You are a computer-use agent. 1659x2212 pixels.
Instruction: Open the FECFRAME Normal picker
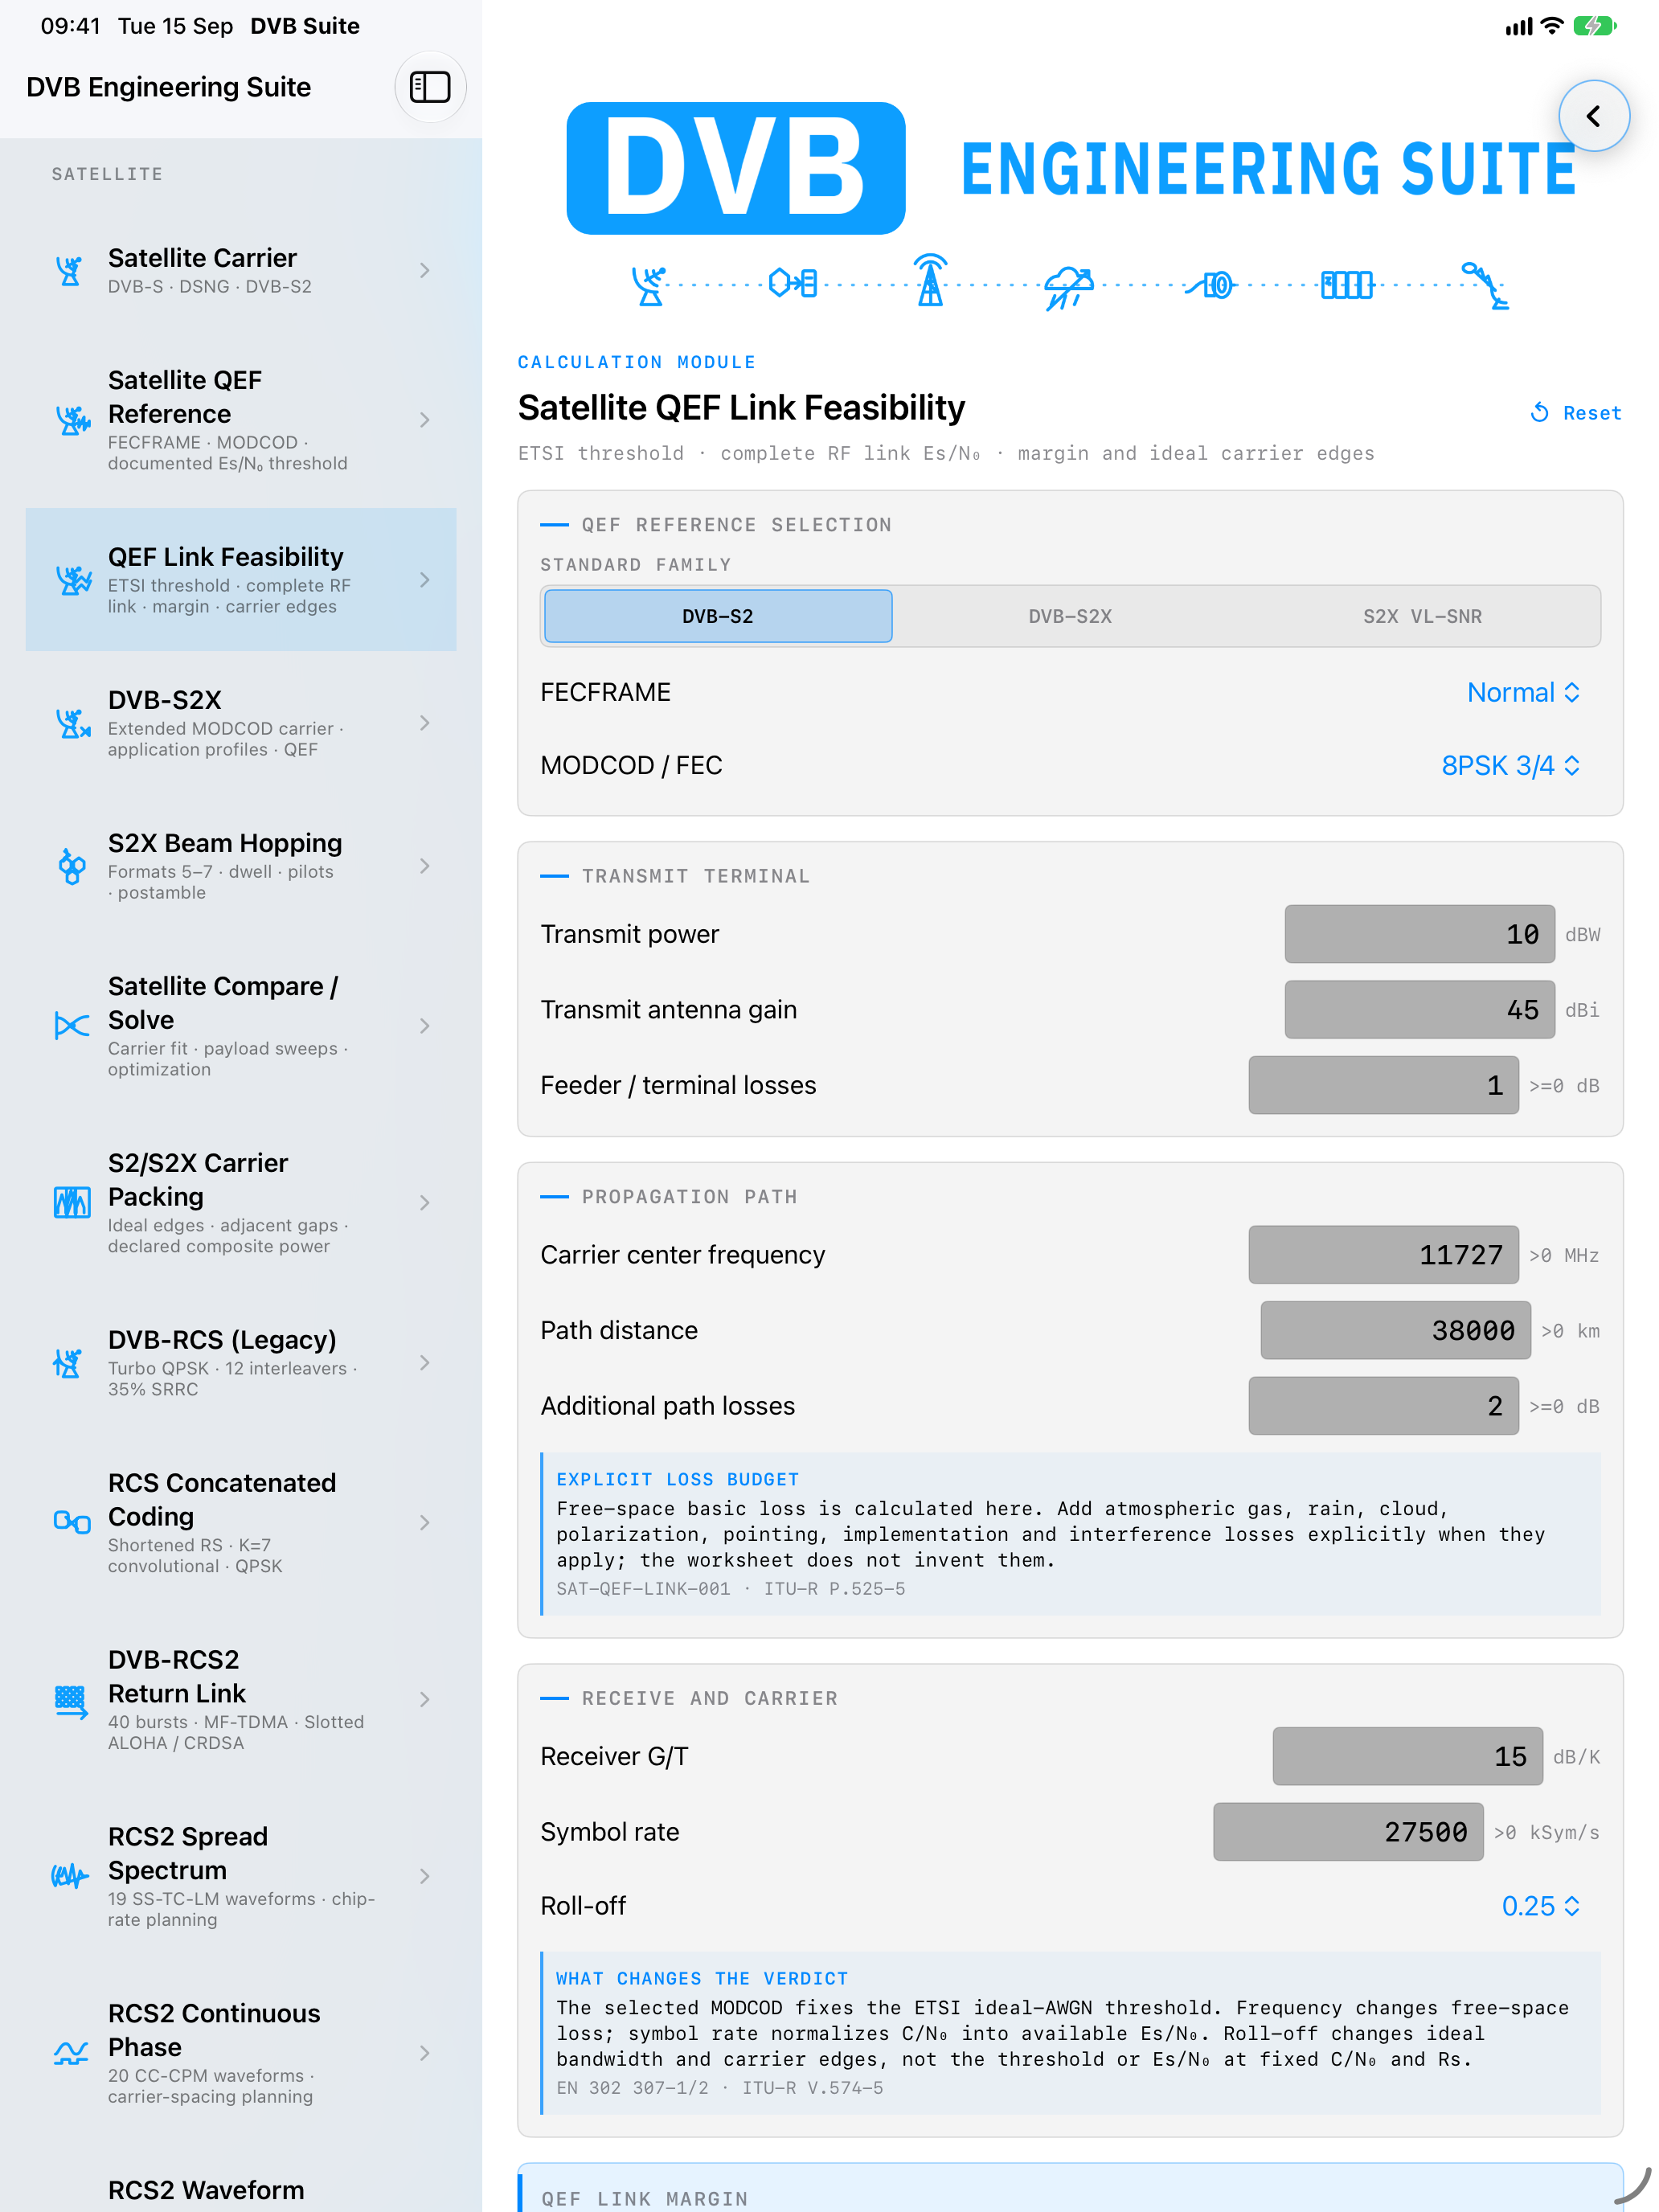click(1523, 692)
